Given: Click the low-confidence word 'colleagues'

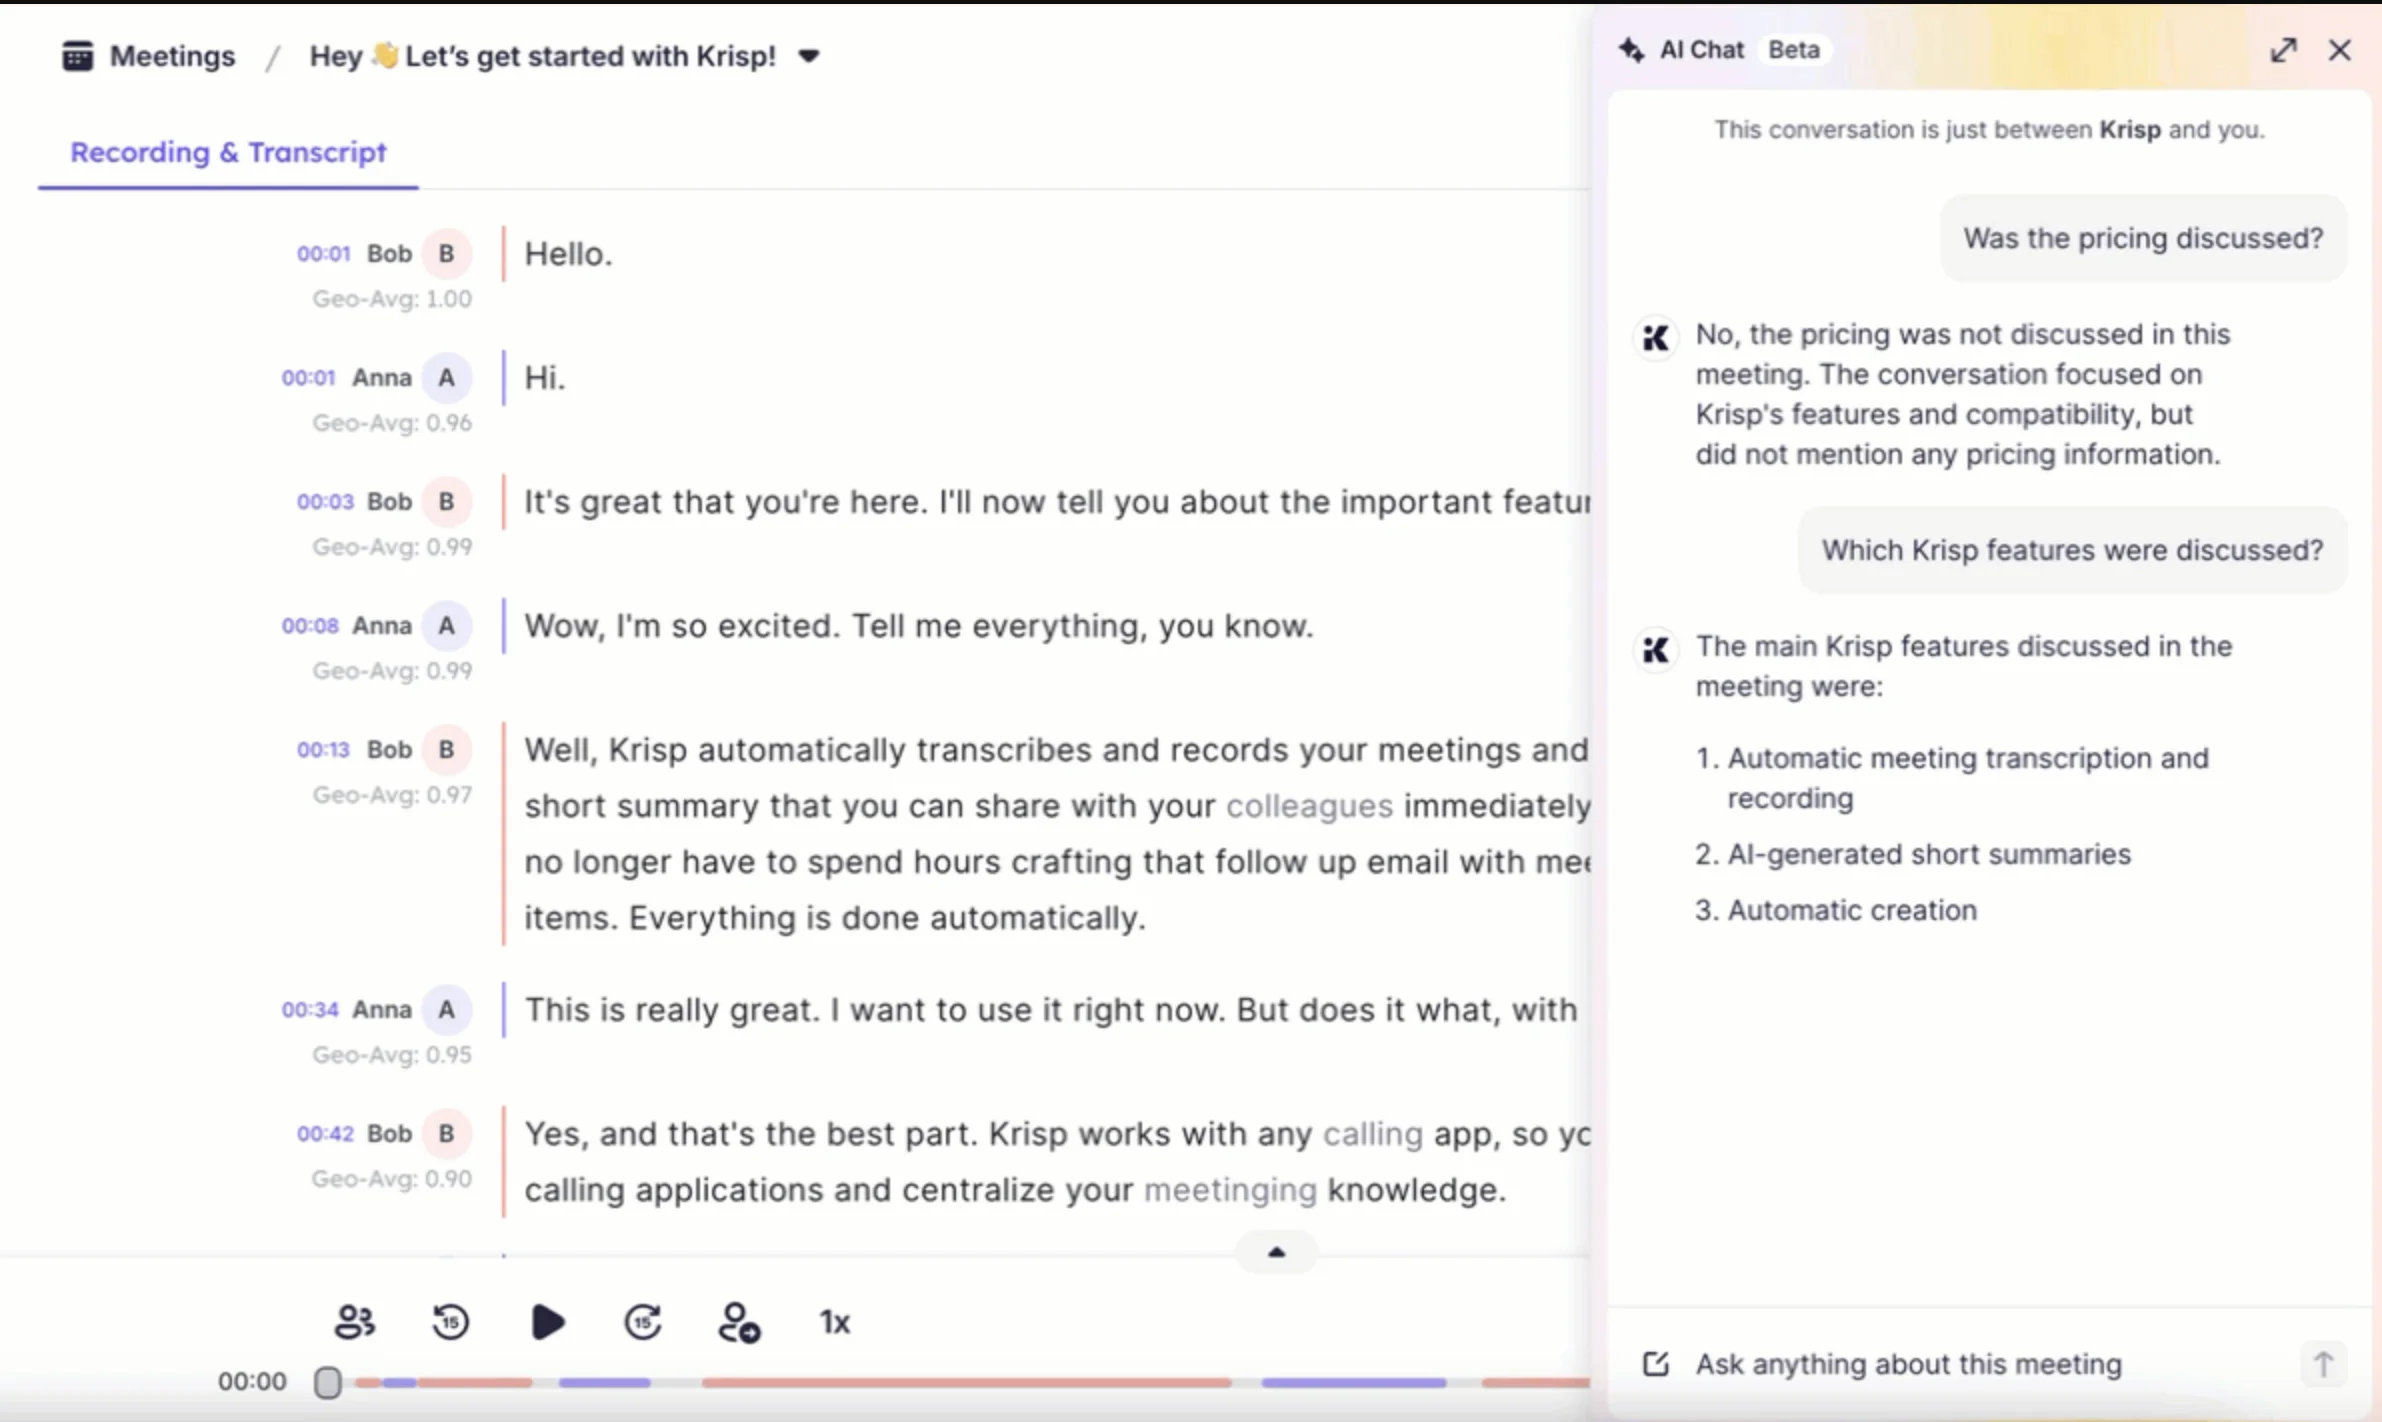Looking at the screenshot, I should click(1309, 806).
